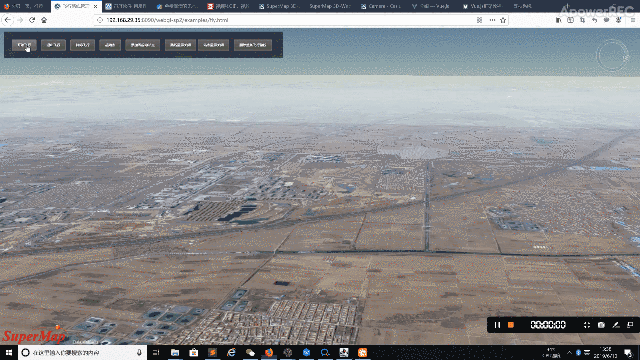The image size is (640, 360).
Task: Open the browser home page
Action: 44,20
